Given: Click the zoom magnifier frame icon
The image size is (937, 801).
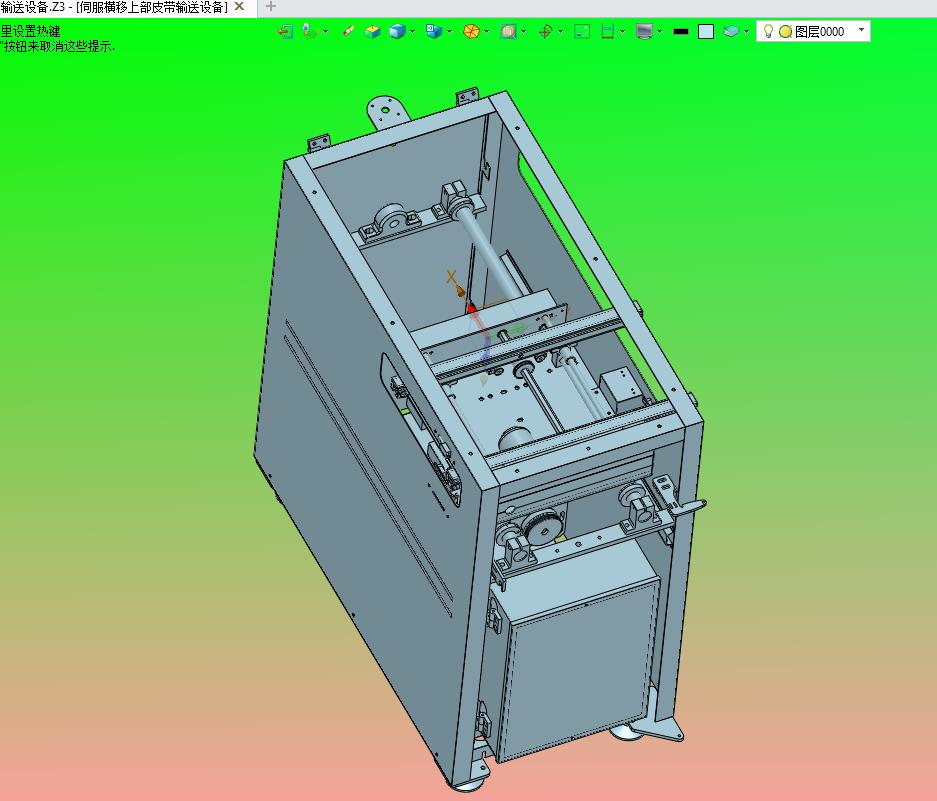Looking at the screenshot, I should (x=509, y=32).
